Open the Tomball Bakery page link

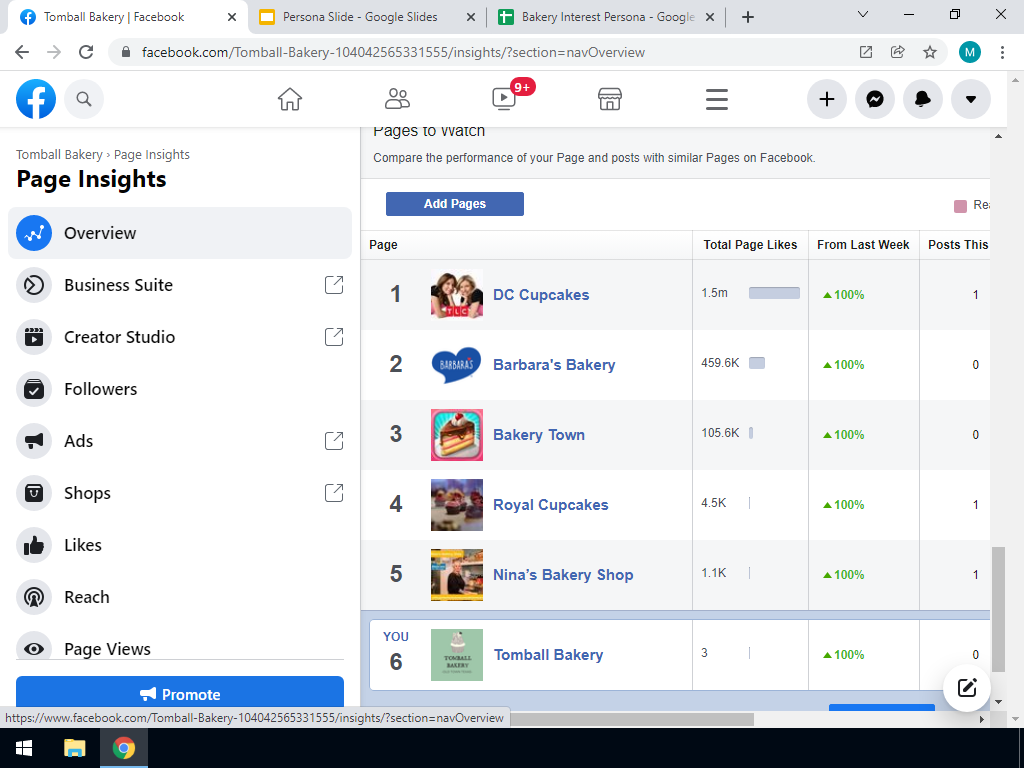tap(549, 654)
